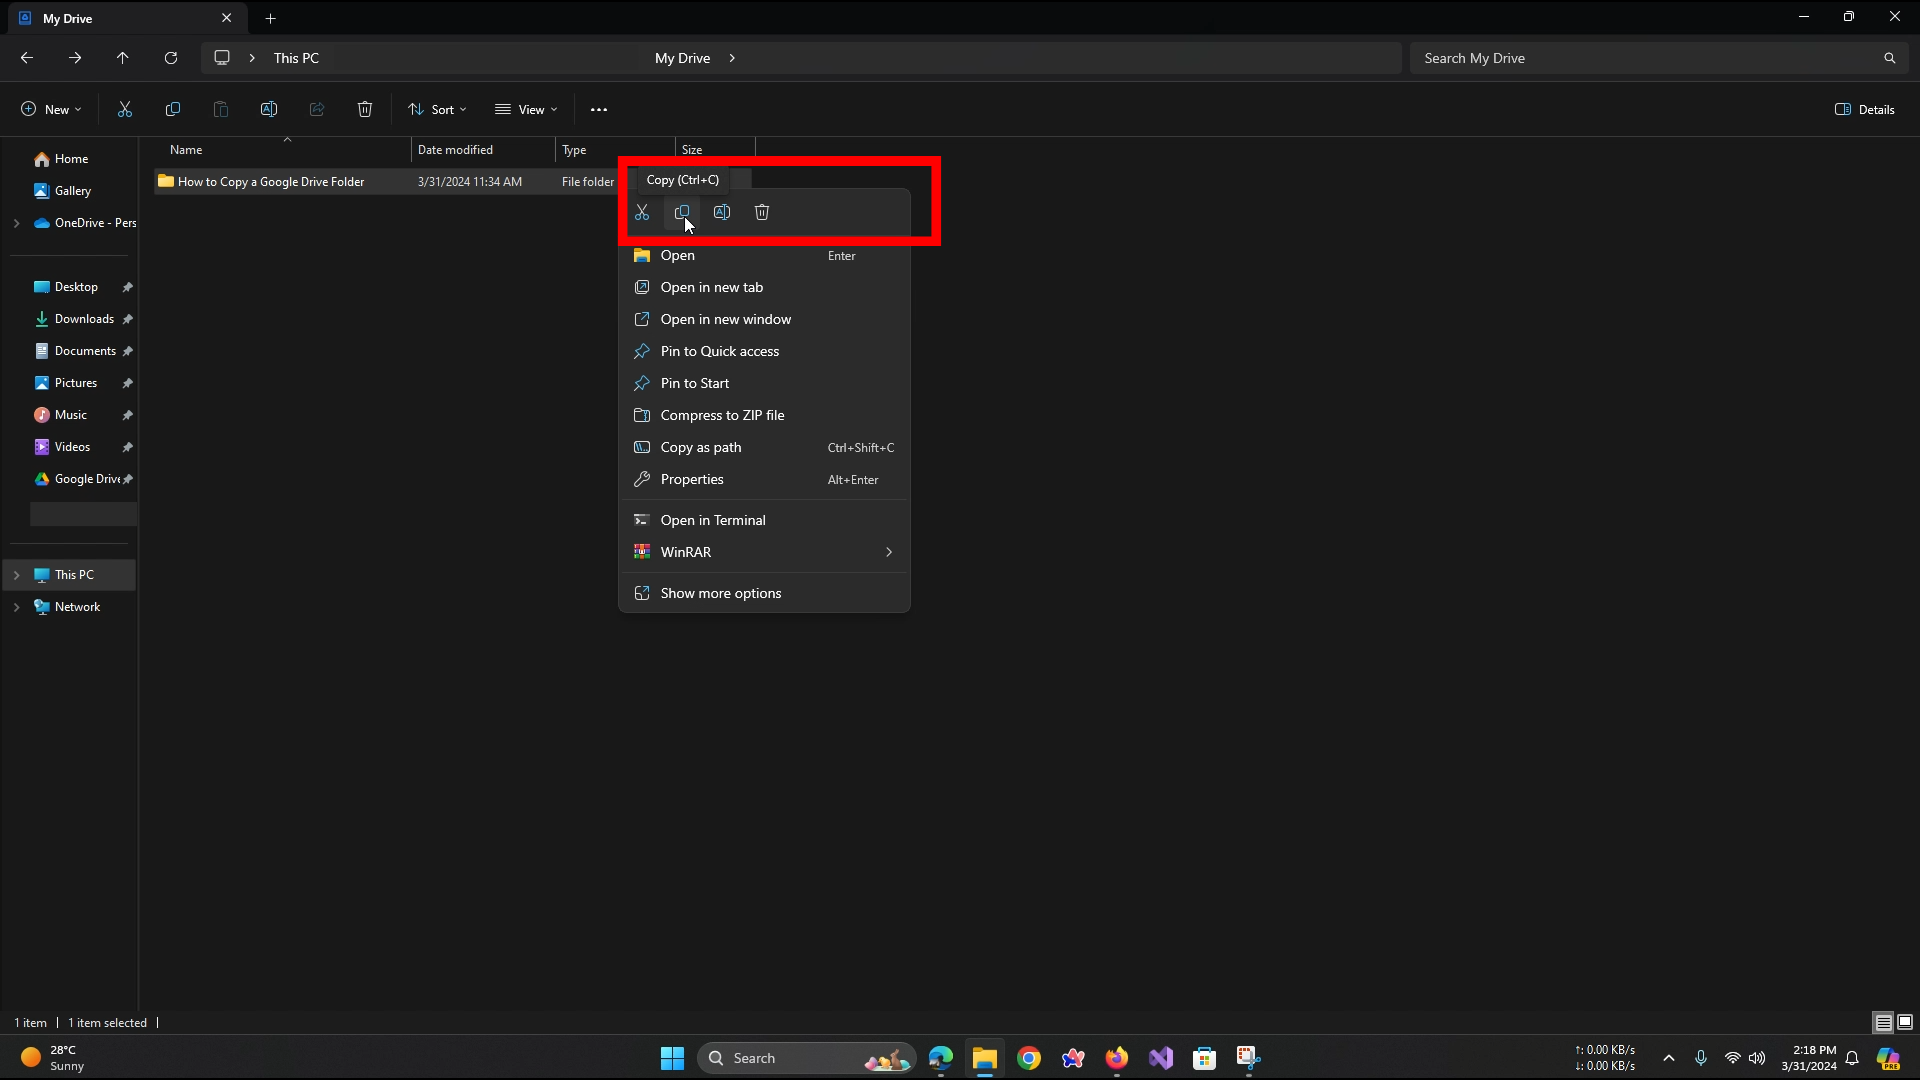Switch to details list view in status bar
Image resolution: width=1920 pixels, height=1080 pixels.
tap(1883, 1022)
